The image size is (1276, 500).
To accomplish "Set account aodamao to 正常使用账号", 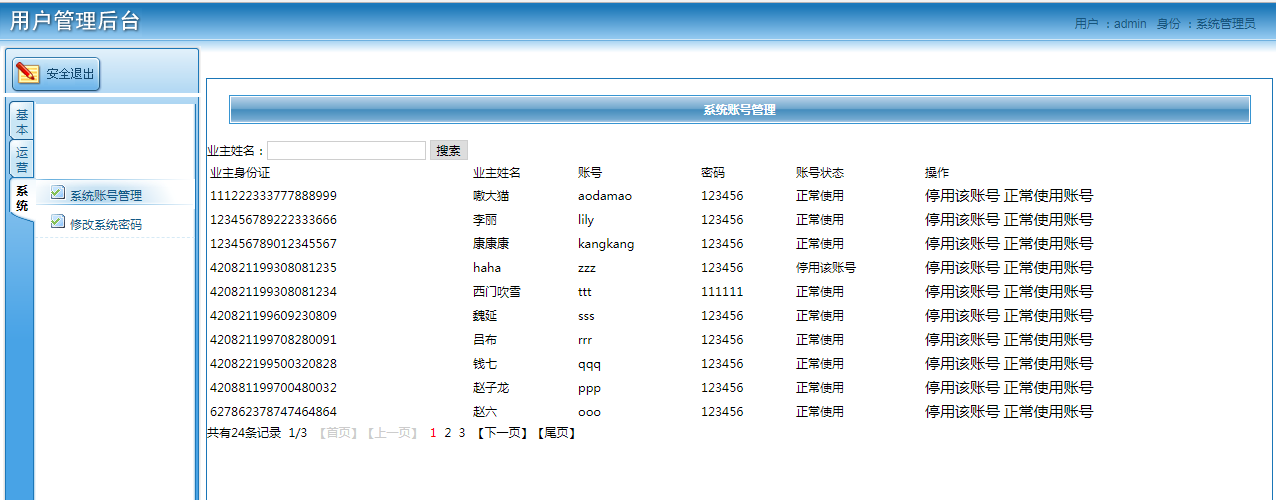I will point(1048,195).
